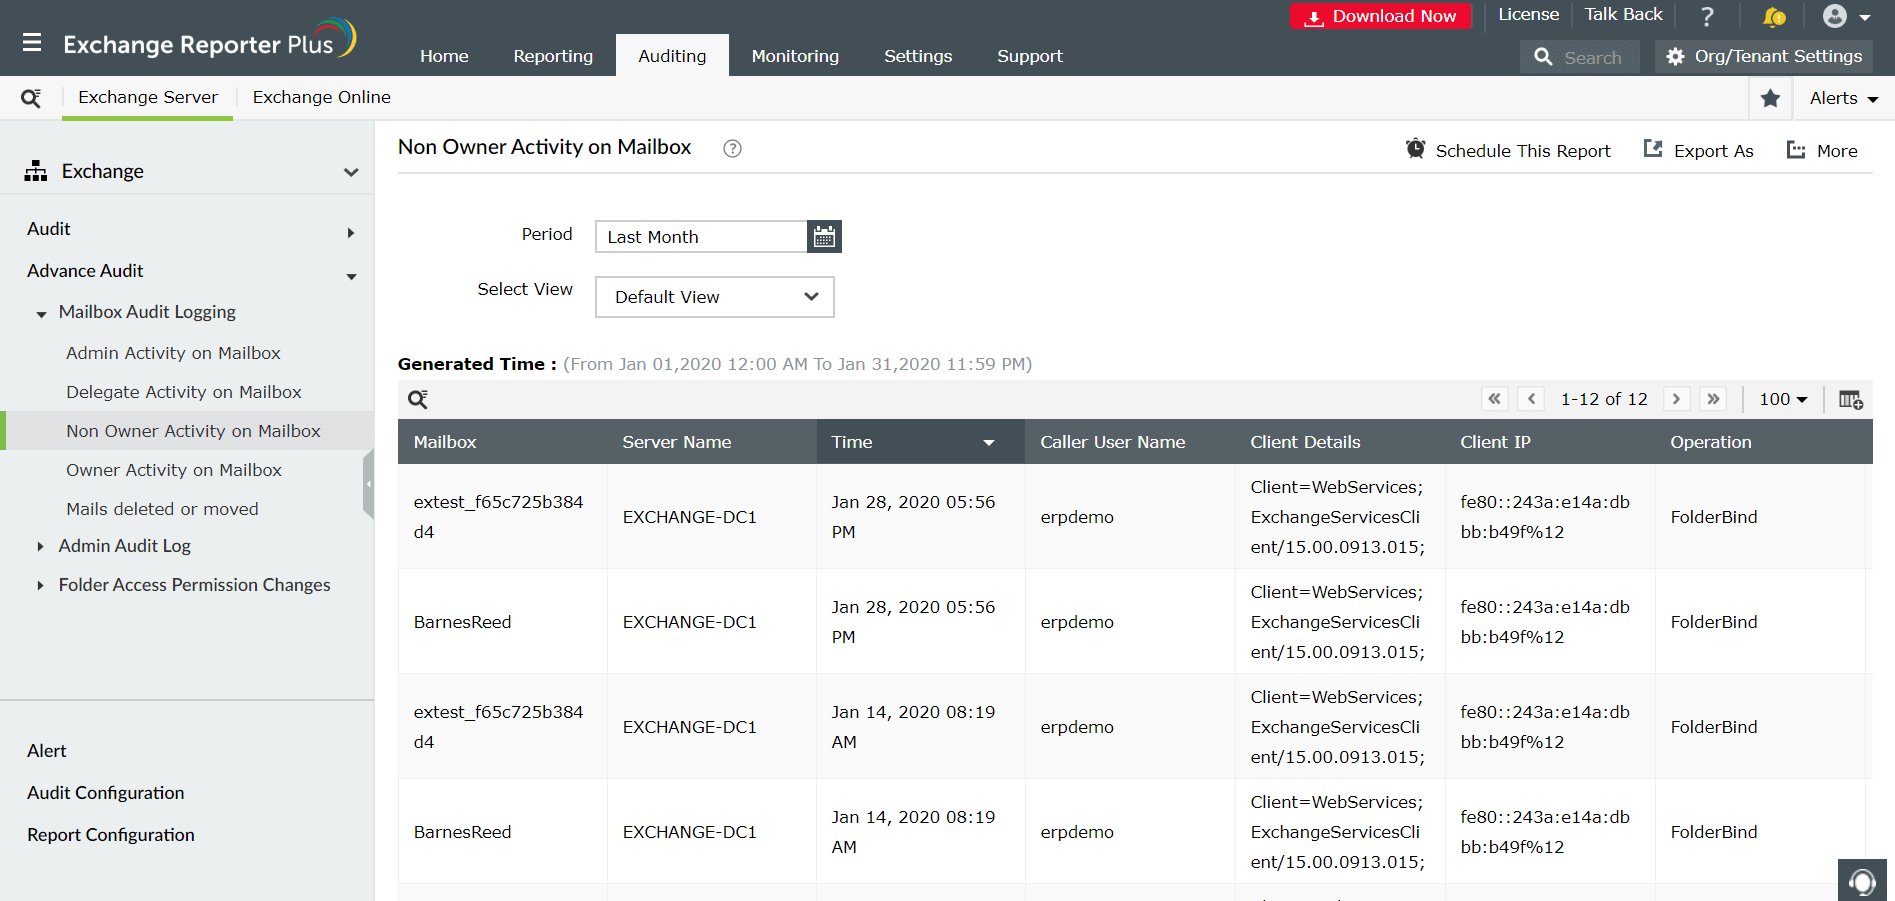The height and width of the screenshot is (901, 1895).
Task: Open Audit Configuration in sidebar
Action: point(106,793)
